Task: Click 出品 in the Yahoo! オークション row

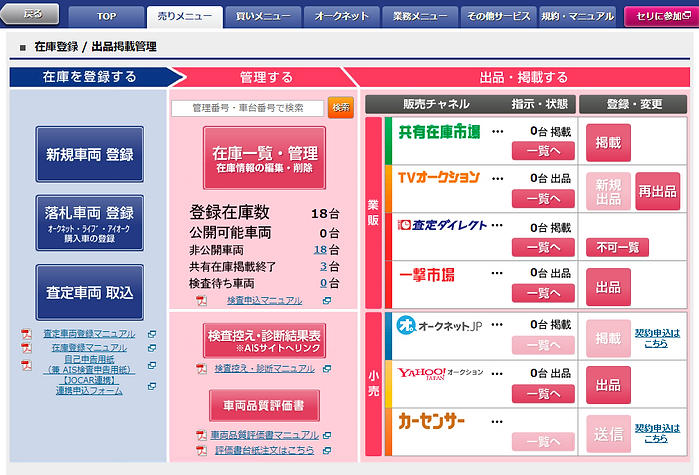Action: [x=608, y=385]
